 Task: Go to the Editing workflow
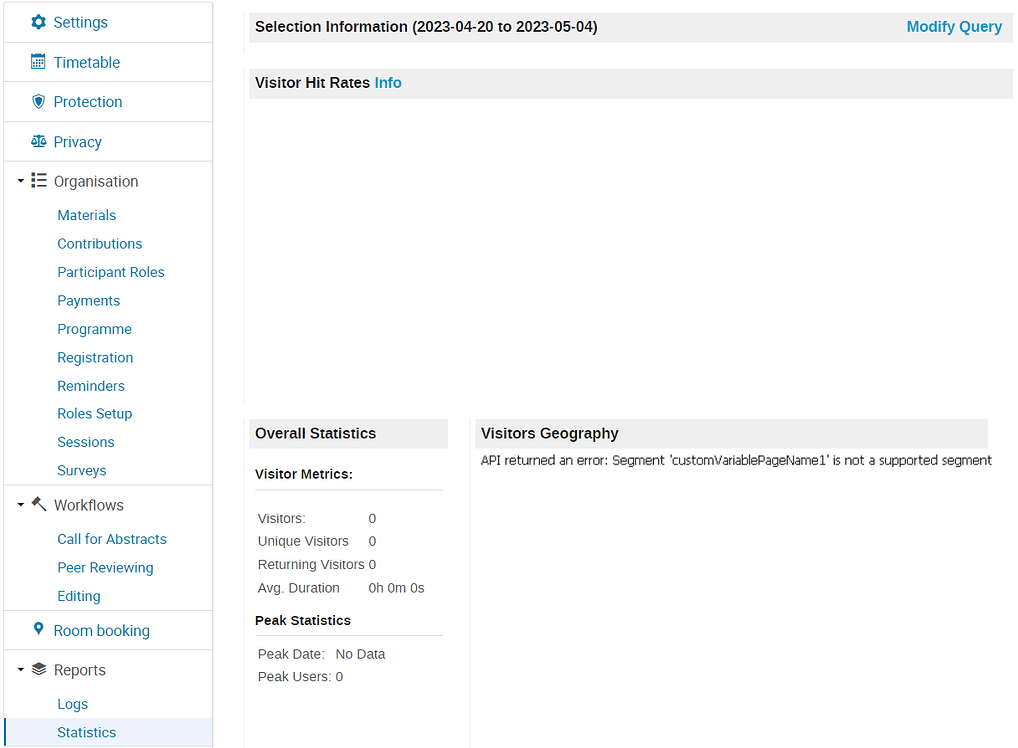(x=79, y=596)
